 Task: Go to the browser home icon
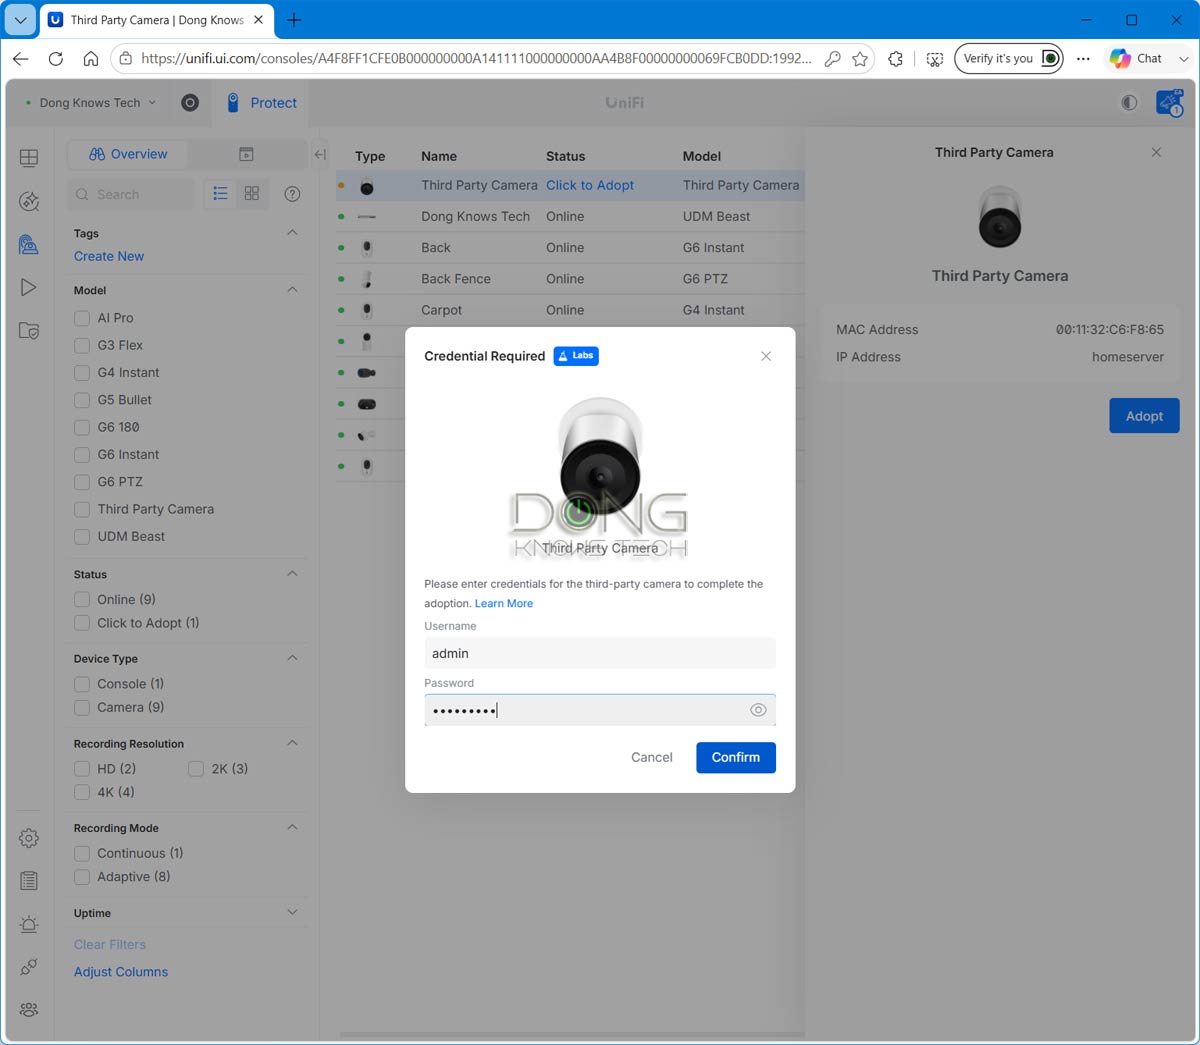pyautogui.click(x=91, y=59)
